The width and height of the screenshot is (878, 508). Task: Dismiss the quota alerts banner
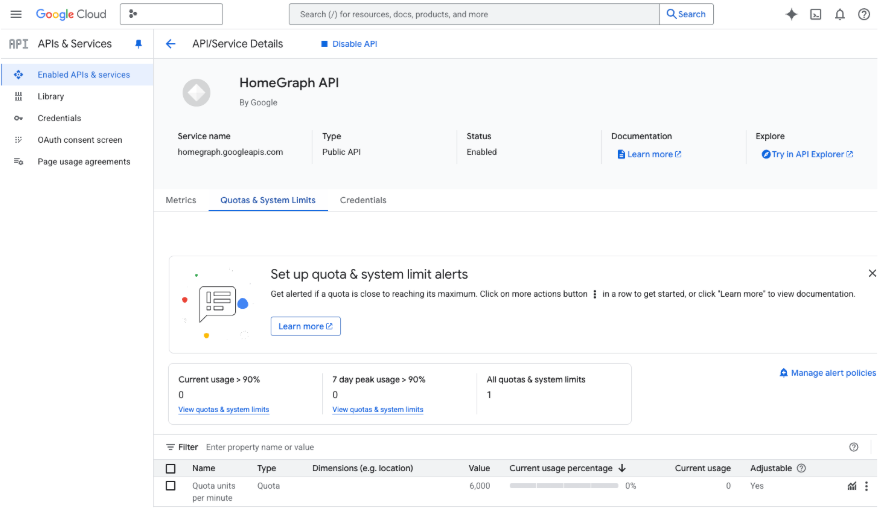(871, 273)
